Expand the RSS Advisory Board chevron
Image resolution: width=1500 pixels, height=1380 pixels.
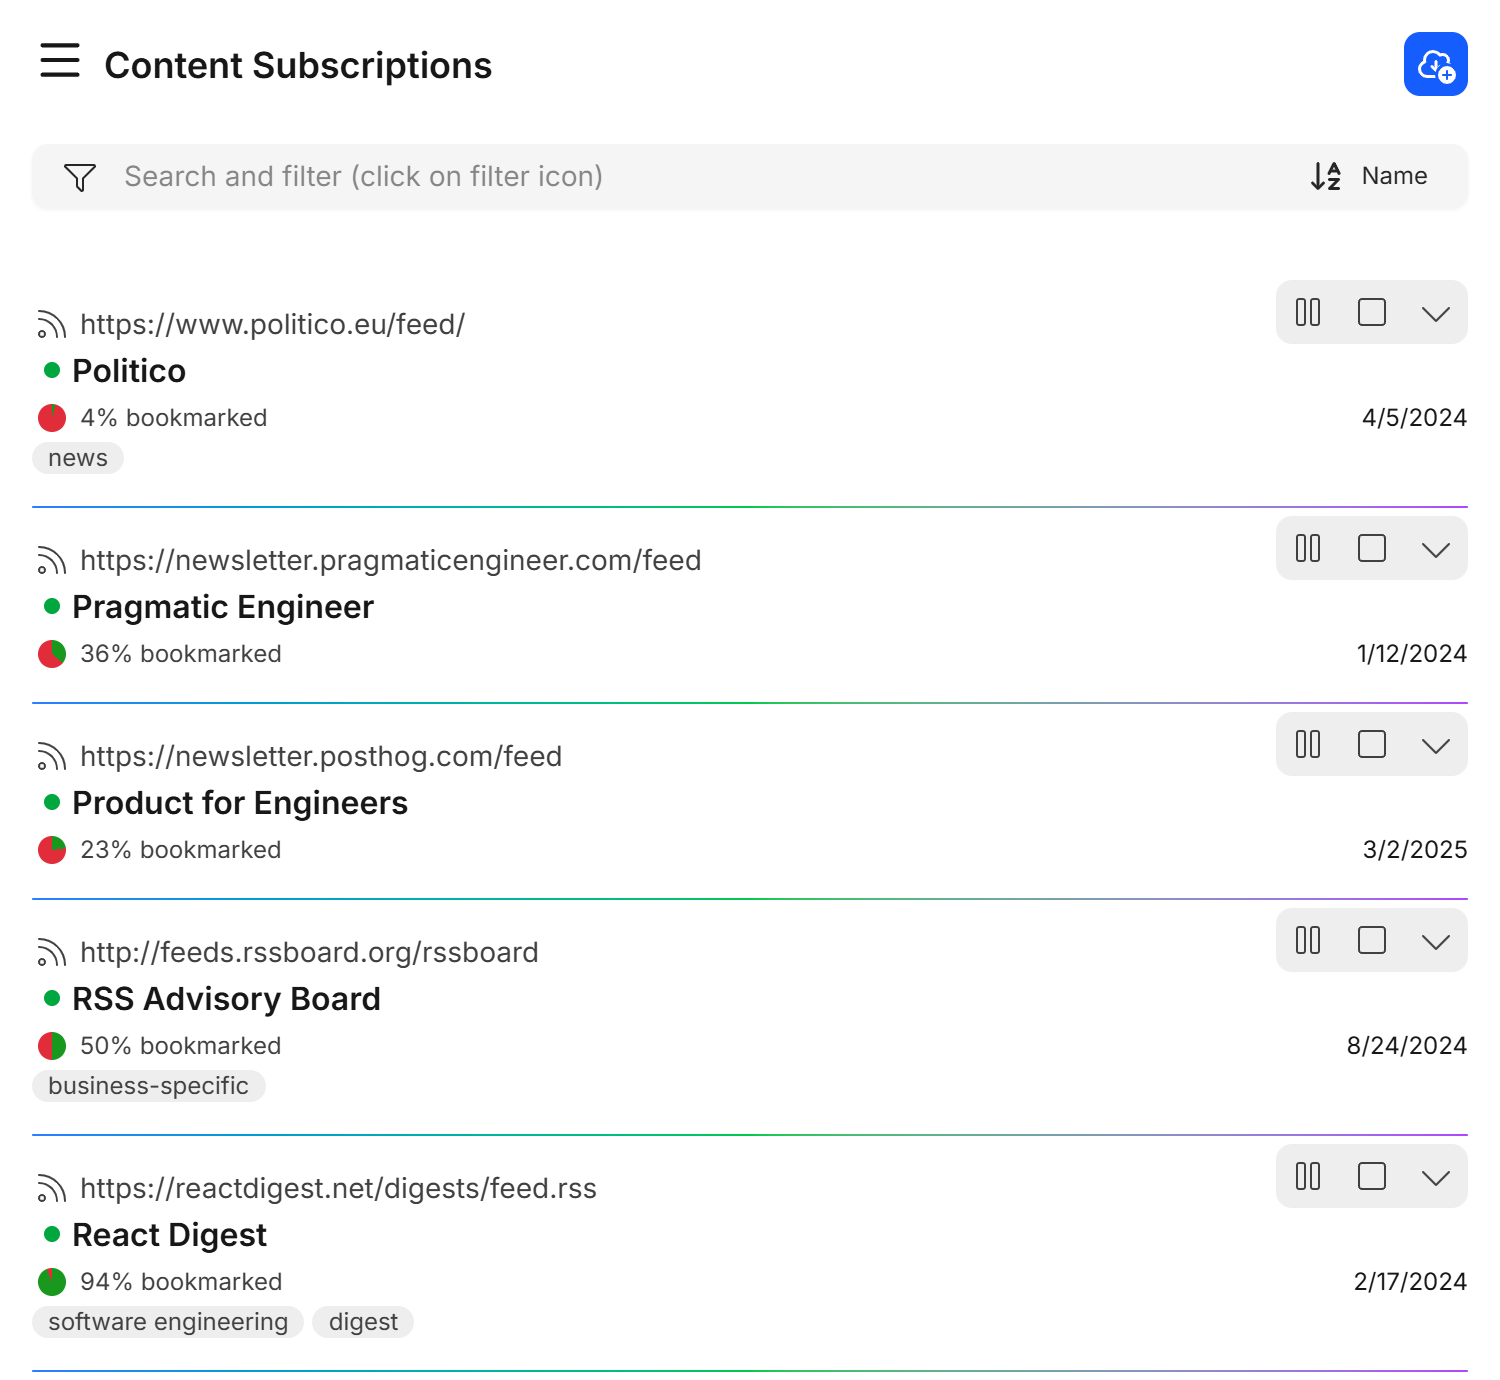click(1435, 941)
